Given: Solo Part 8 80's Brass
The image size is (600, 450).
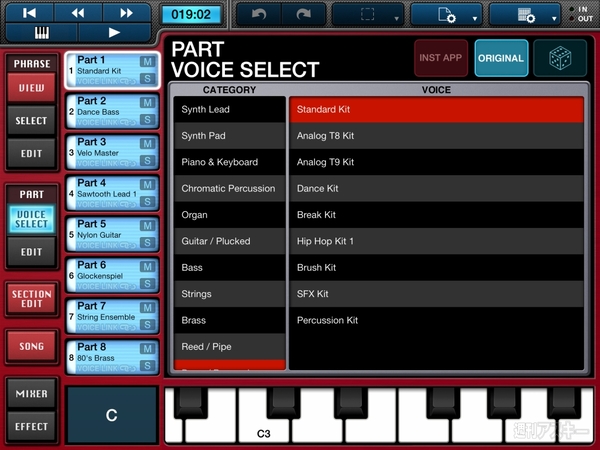Looking at the screenshot, I should pyautogui.click(x=147, y=366).
